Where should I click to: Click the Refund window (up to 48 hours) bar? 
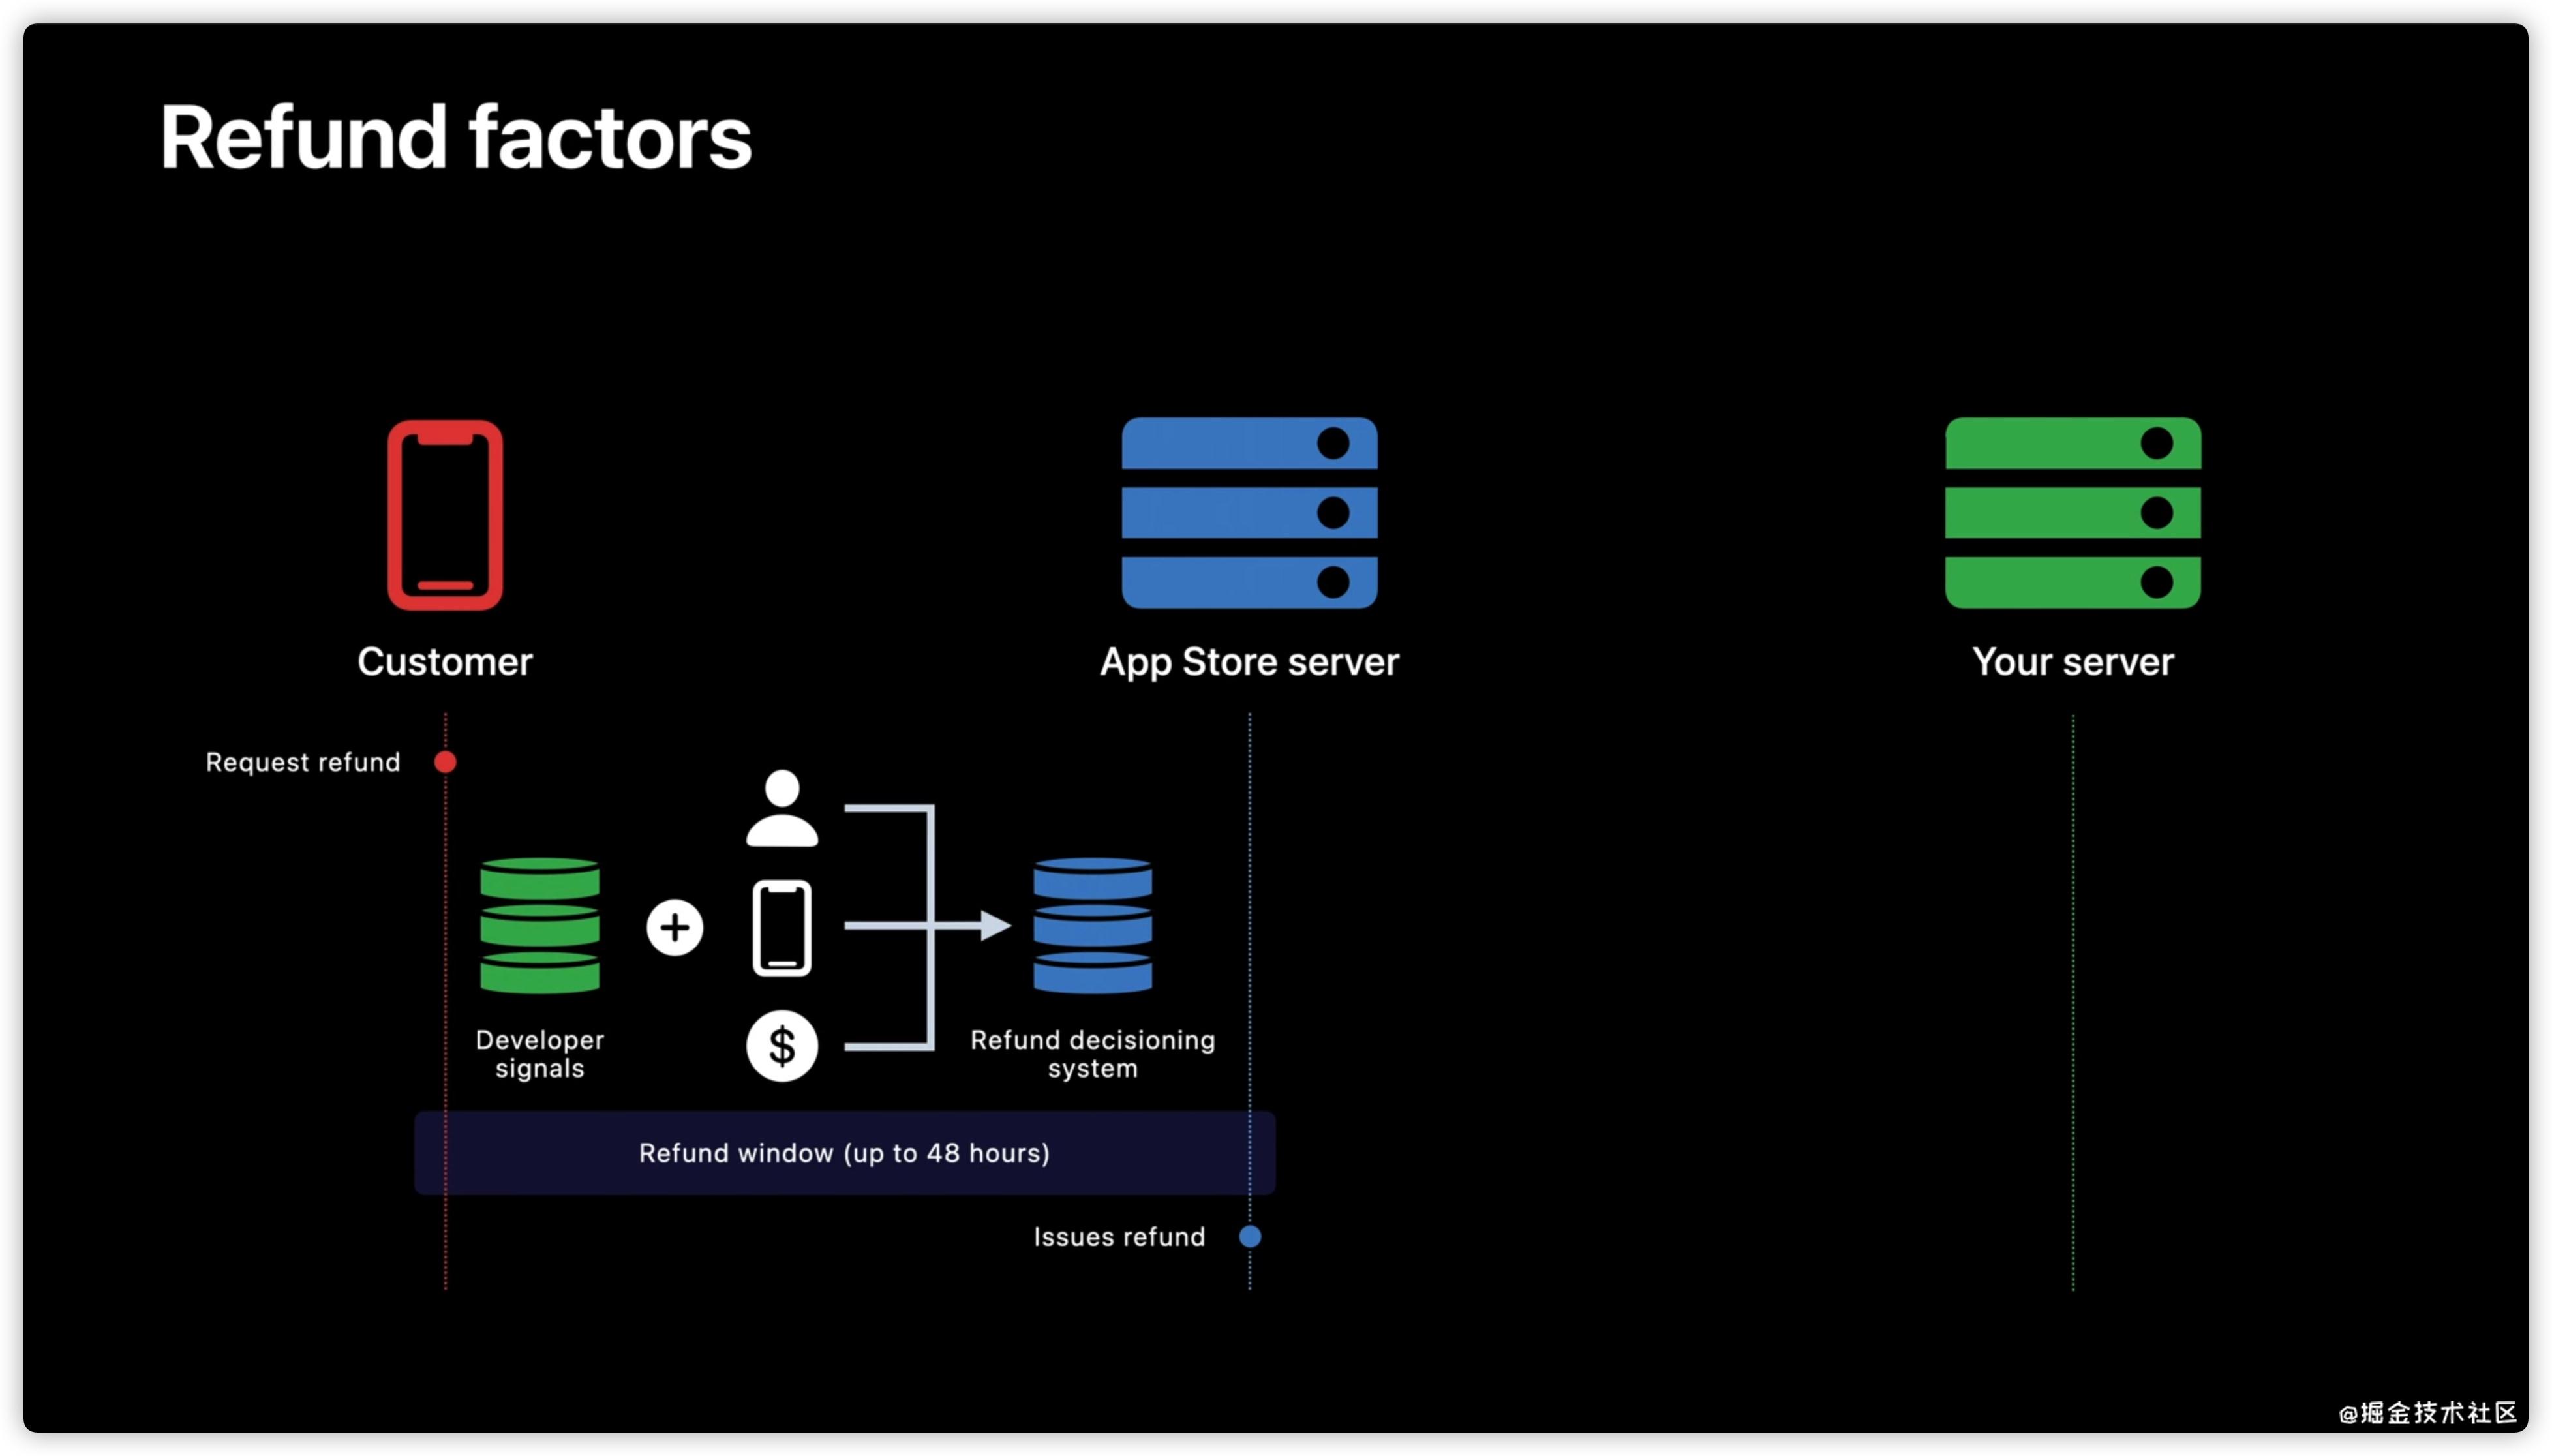click(844, 1153)
